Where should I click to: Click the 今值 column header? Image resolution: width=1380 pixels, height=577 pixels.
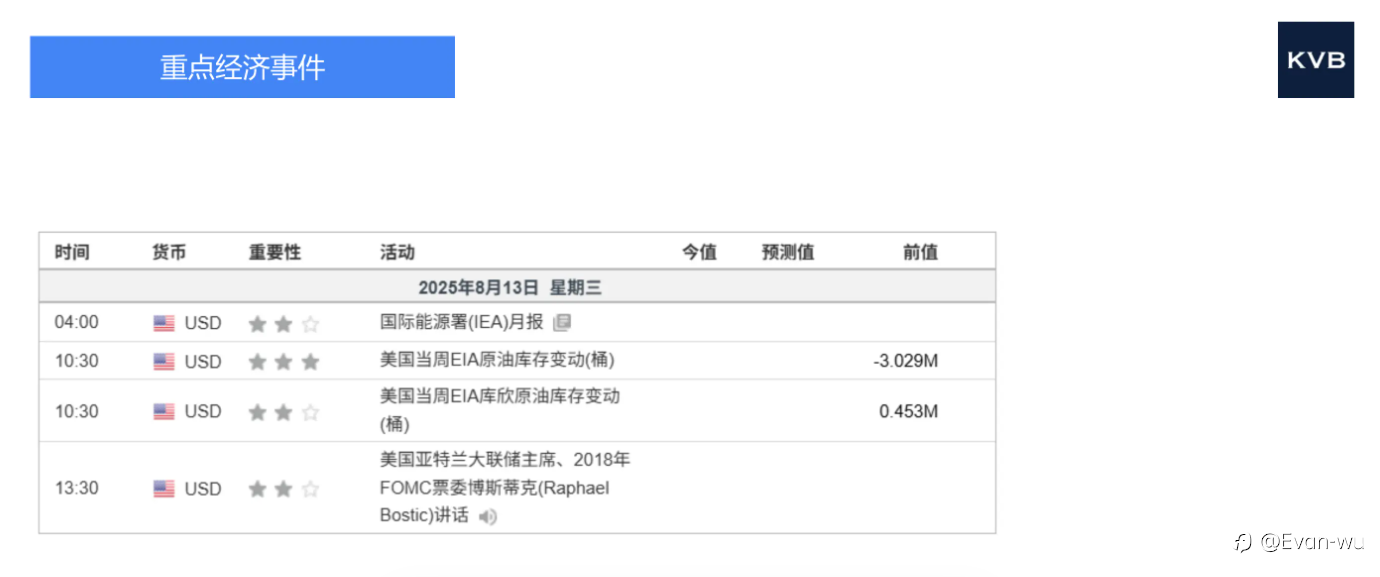699,252
